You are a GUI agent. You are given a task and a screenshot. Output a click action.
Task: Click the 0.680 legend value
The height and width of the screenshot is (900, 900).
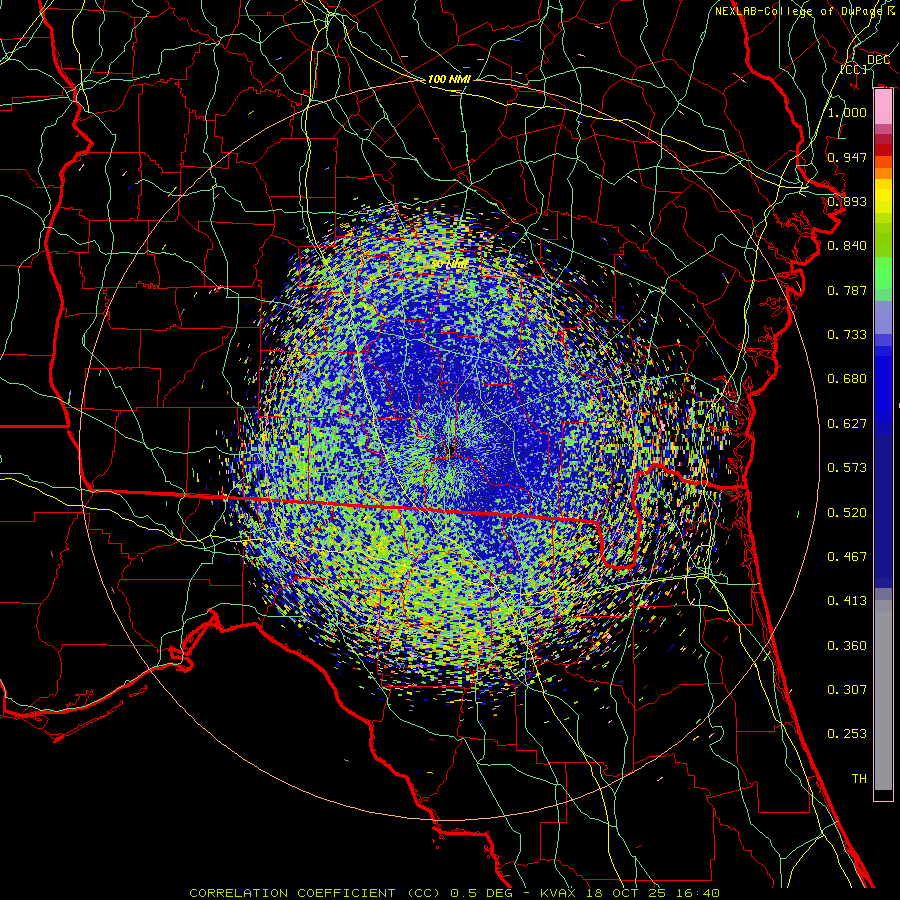(847, 379)
